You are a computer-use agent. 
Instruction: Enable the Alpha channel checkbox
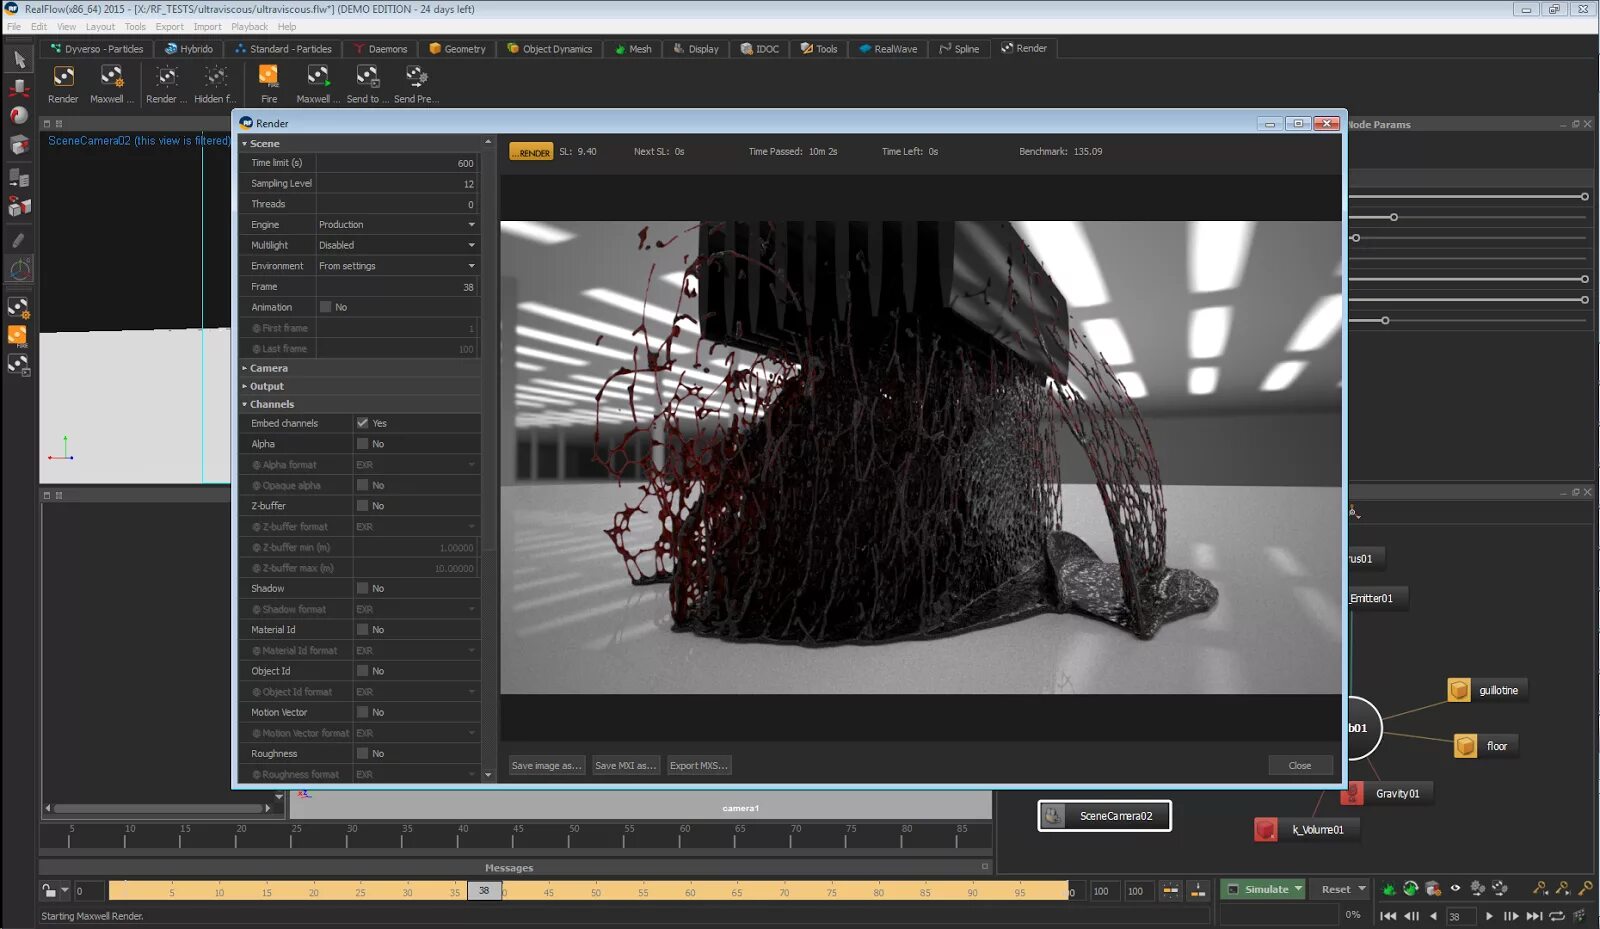click(x=362, y=444)
